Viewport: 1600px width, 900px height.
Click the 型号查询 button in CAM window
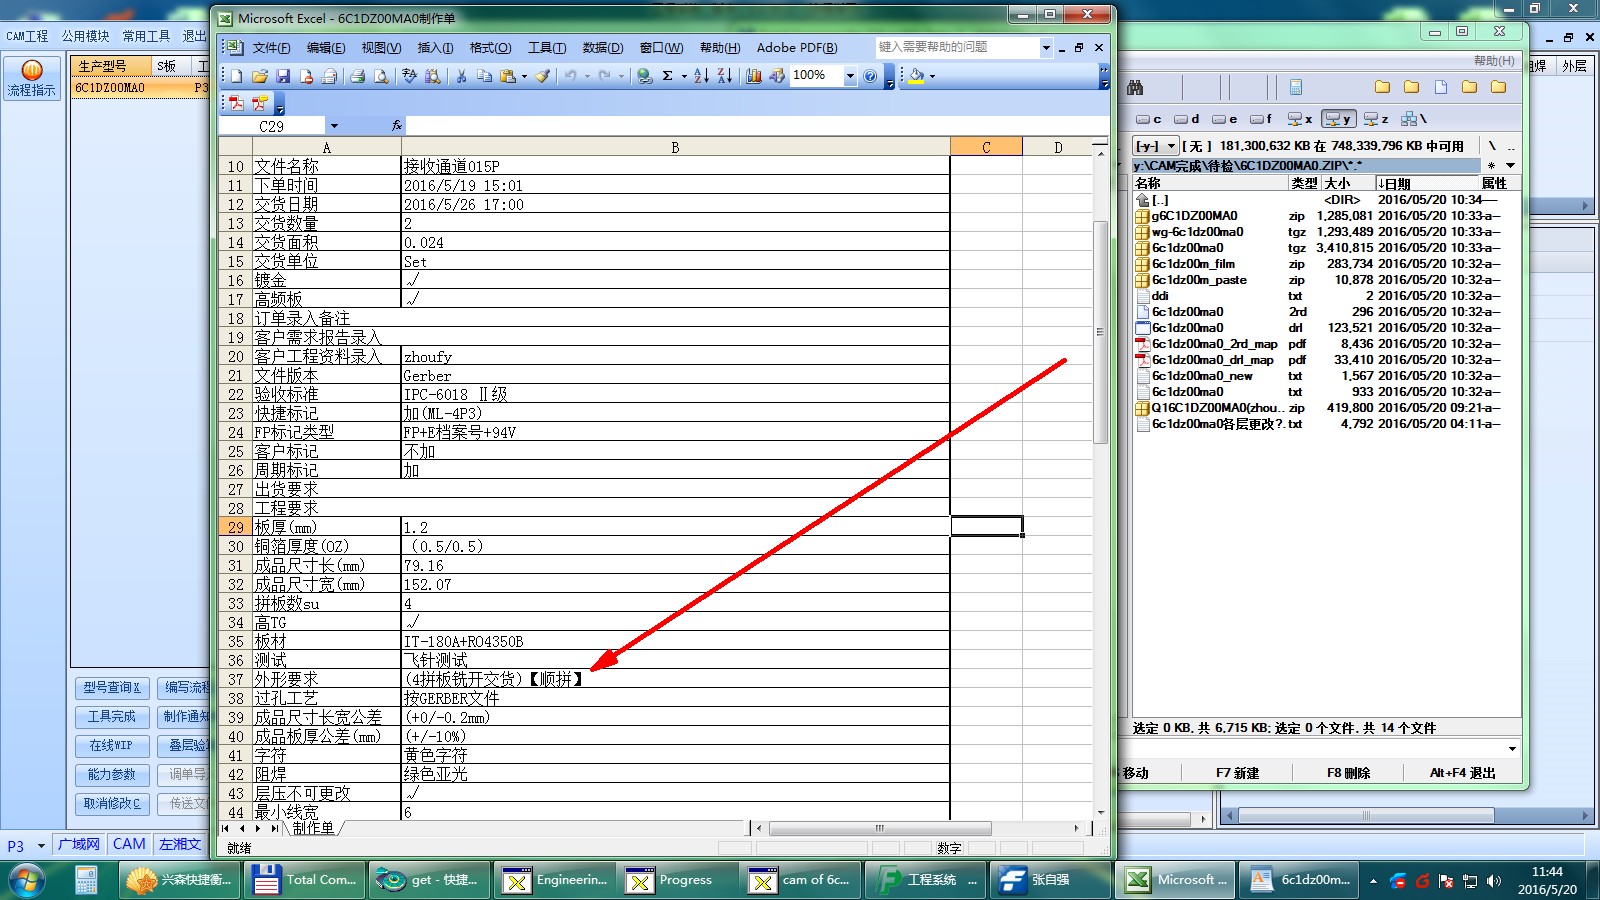point(112,688)
